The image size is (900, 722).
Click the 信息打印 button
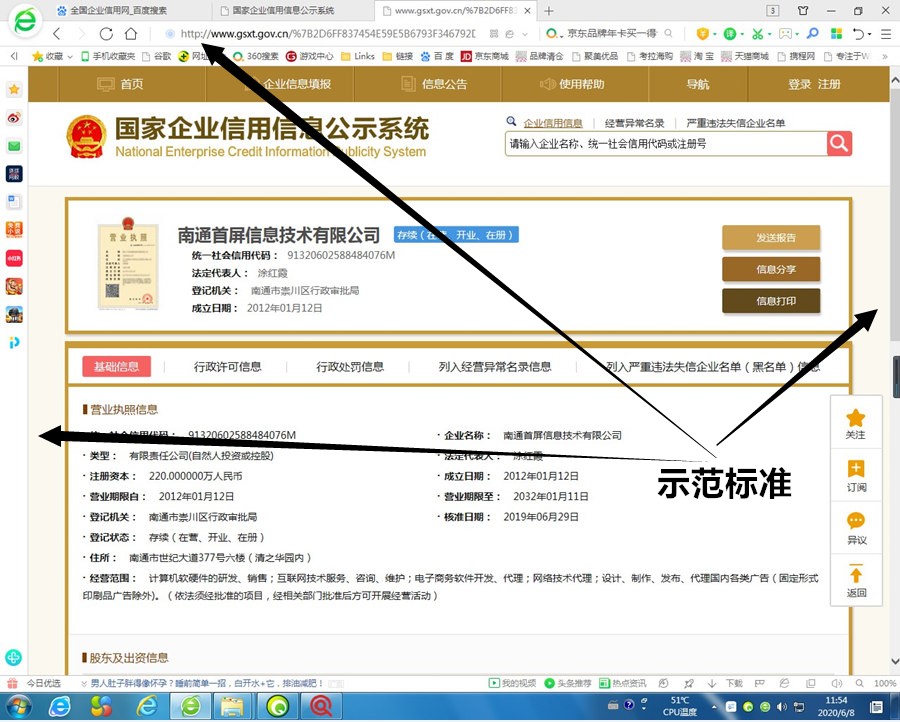[x=771, y=301]
